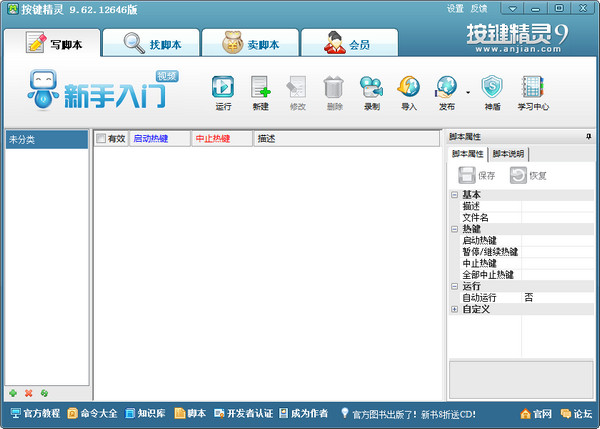This screenshot has height=429, width=600.
Task: Click the 导入 (Import) toolbar icon
Action: 408,88
